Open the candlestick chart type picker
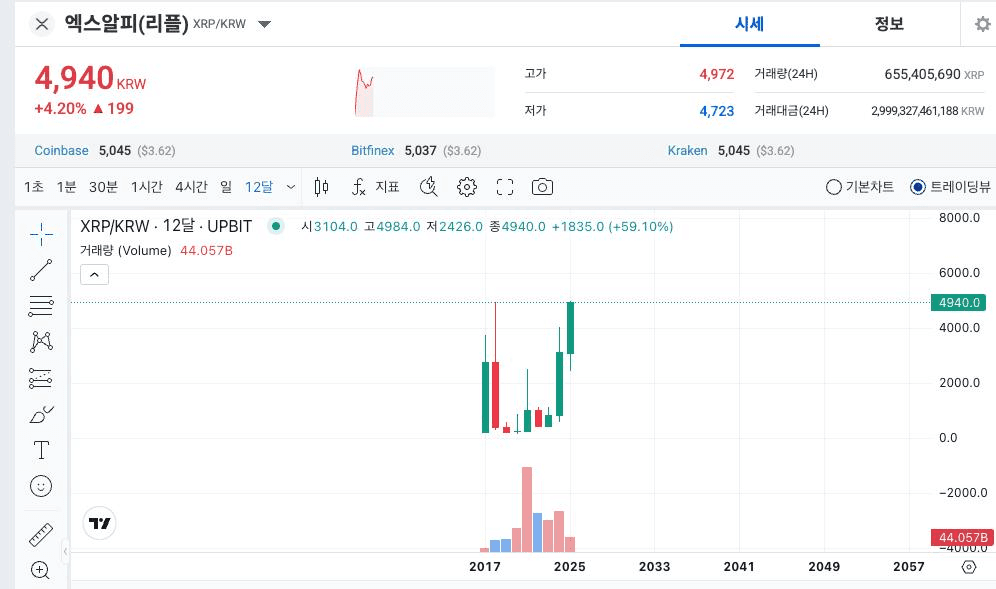This screenshot has height=589, width=996. 321,187
